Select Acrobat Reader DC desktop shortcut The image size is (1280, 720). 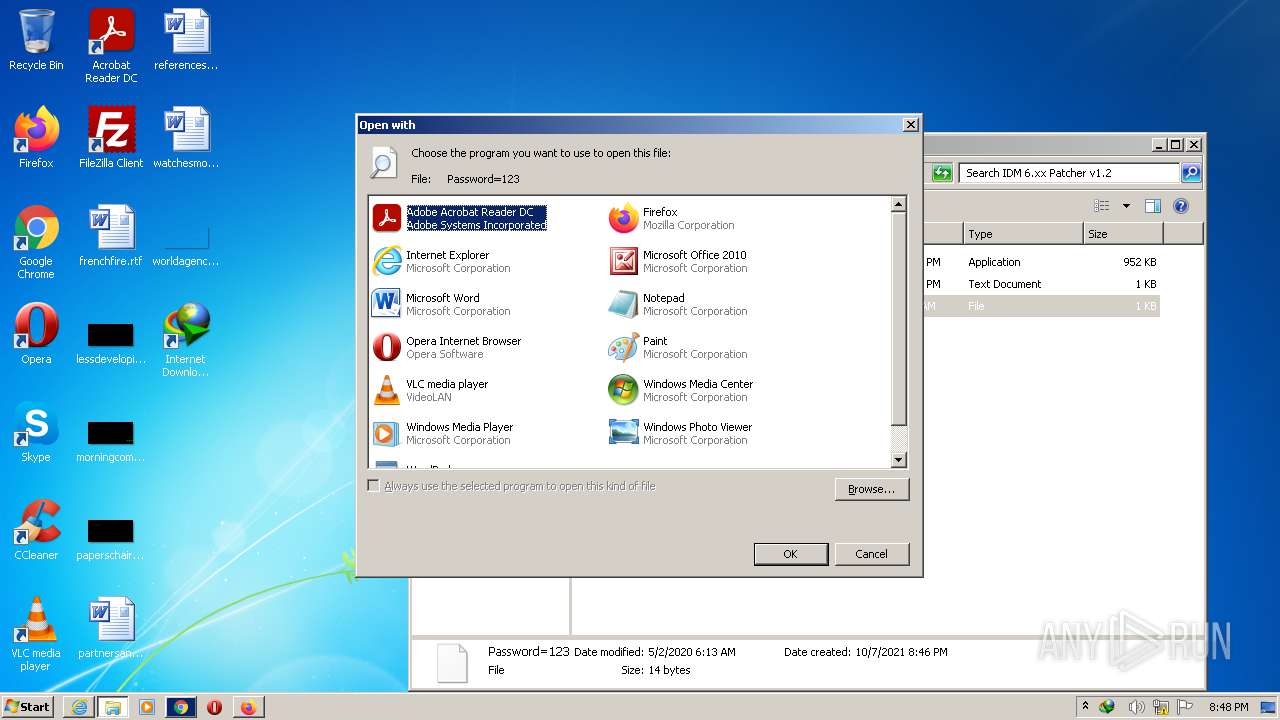point(111,46)
